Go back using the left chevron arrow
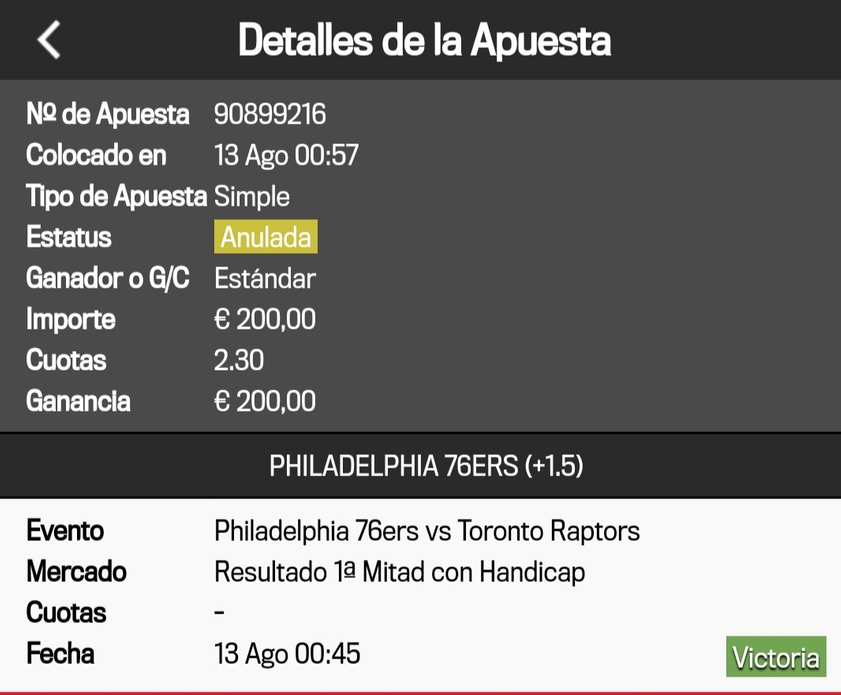The height and width of the screenshot is (695, 841). click(x=49, y=40)
